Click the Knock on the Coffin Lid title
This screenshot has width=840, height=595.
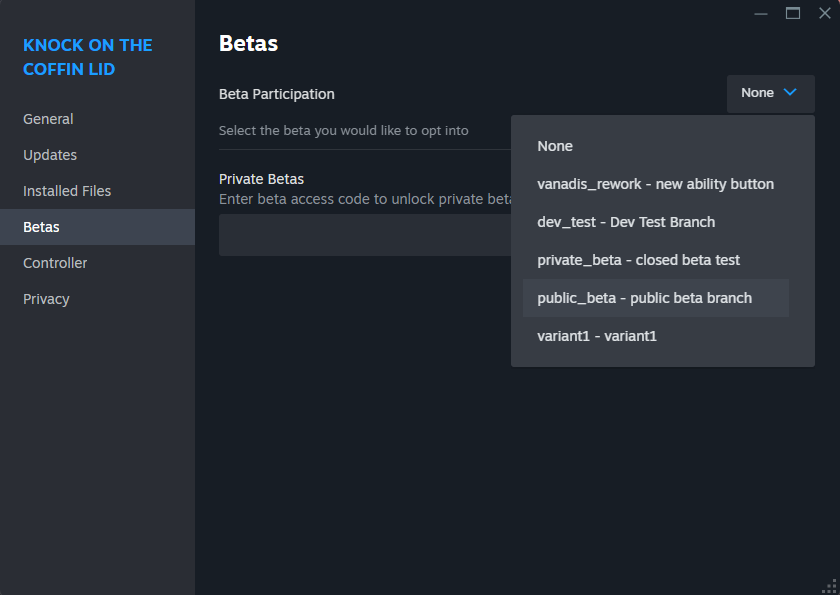pyautogui.click(x=88, y=57)
